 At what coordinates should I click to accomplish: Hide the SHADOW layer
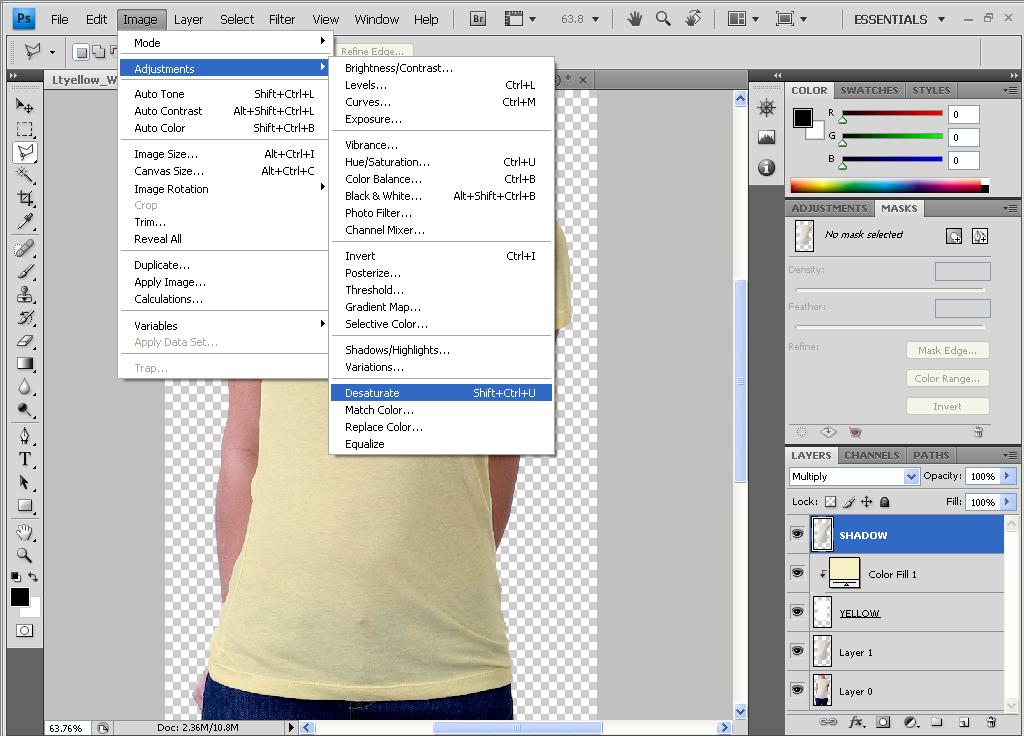pyautogui.click(x=797, y=533)
